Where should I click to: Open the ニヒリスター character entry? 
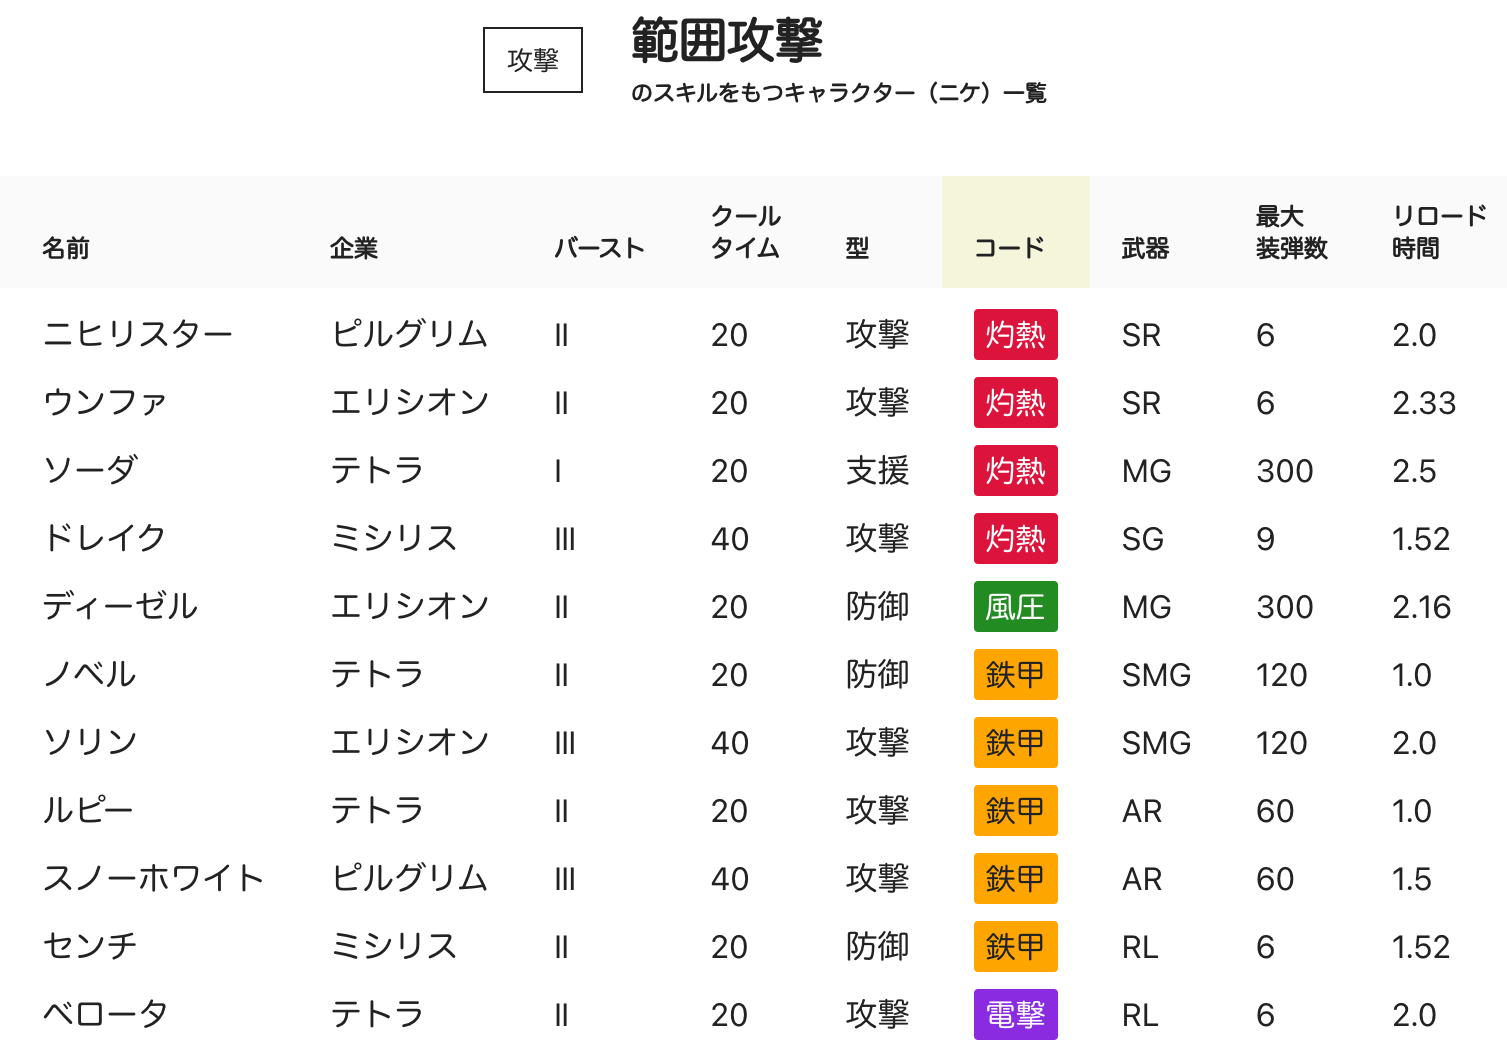tap(138, 334)
